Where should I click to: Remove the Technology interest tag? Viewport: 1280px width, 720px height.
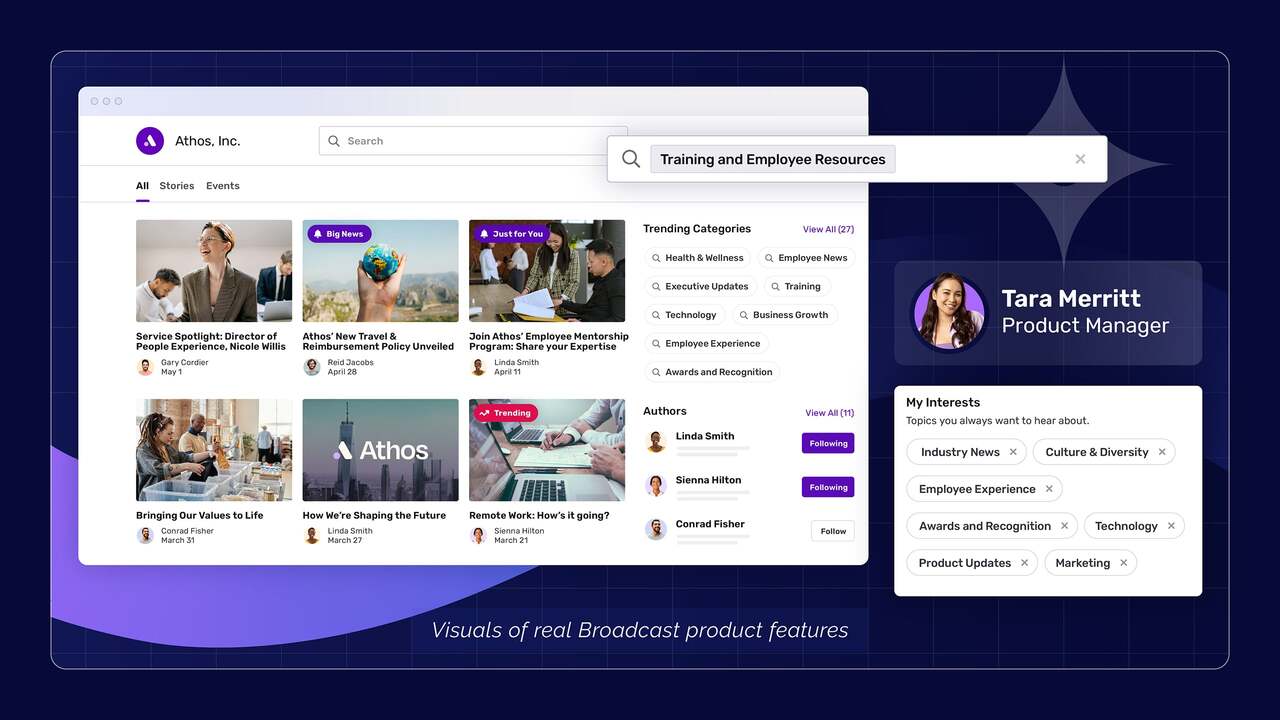(1171, 526)
